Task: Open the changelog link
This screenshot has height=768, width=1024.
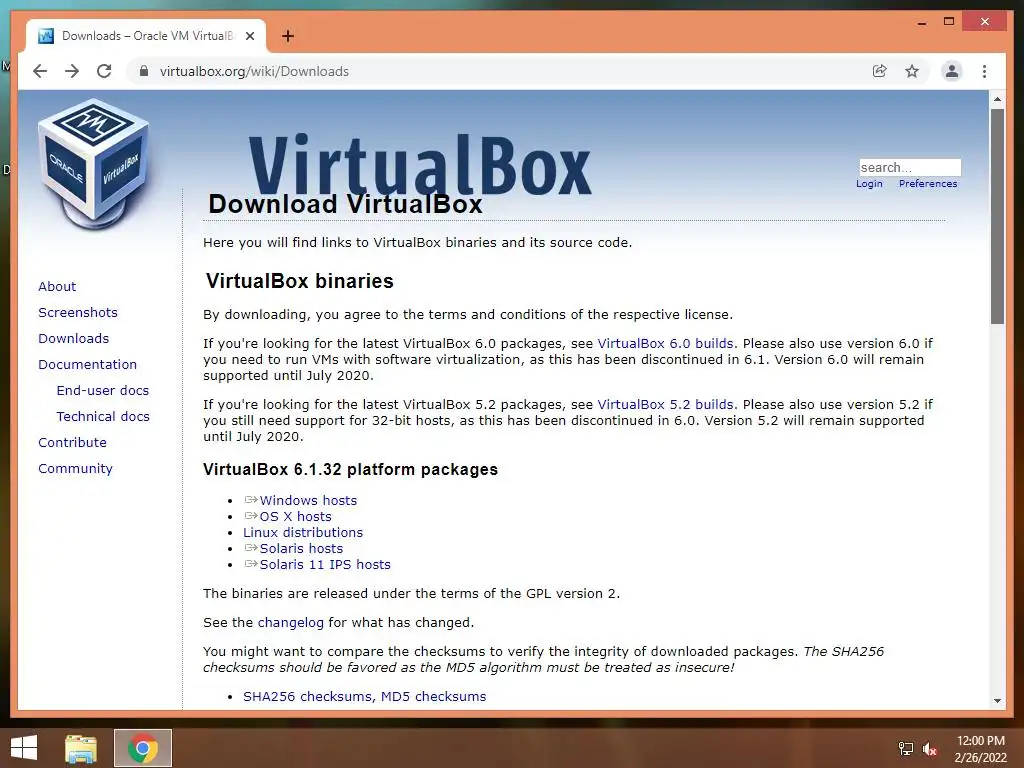Action: point(291,622)
